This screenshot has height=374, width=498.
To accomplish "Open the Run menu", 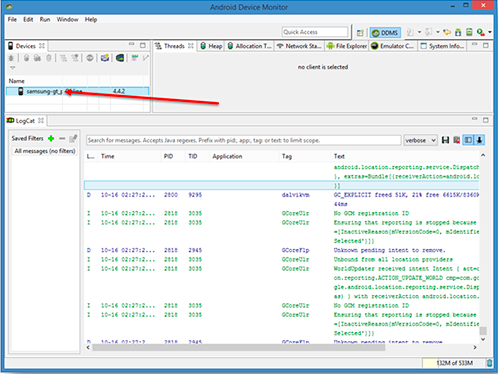I will click(45, 19).
